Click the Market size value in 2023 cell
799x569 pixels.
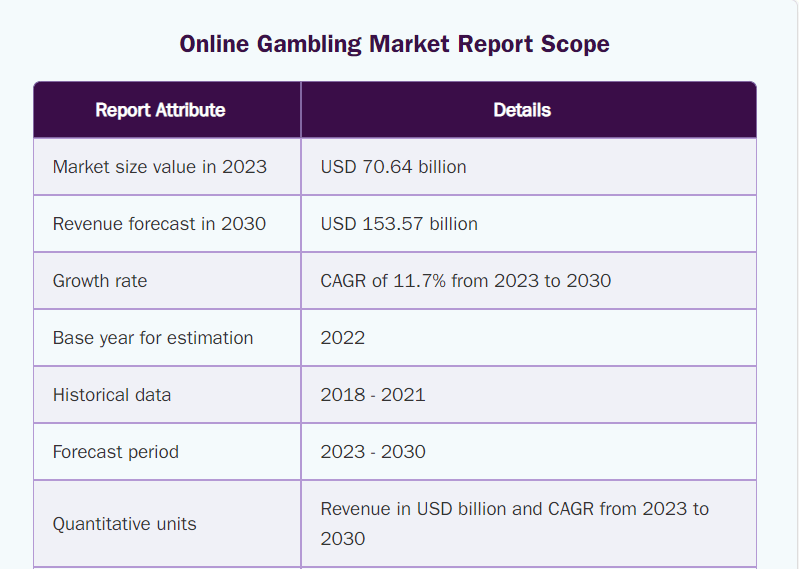tap(167, 167)
